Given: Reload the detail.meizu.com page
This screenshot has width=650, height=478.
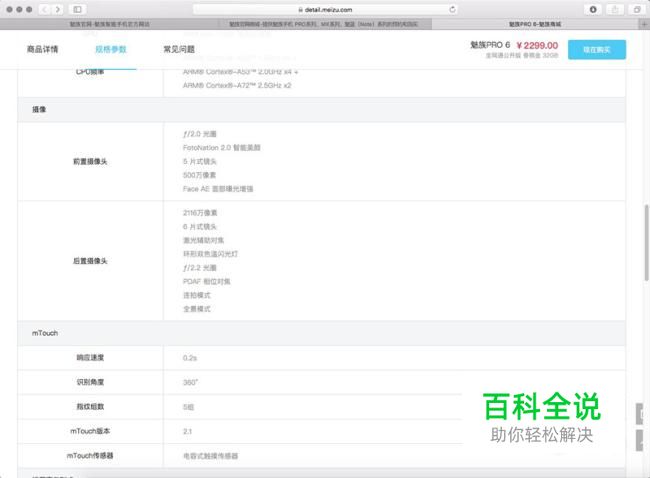Looking at the screenshot, I should tap(452, 9).
